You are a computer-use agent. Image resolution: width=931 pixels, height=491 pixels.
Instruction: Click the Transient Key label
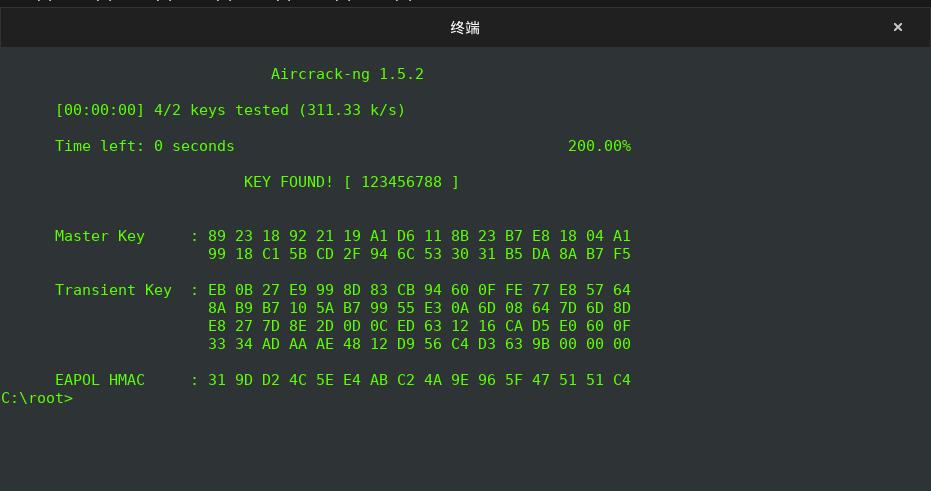113,290
